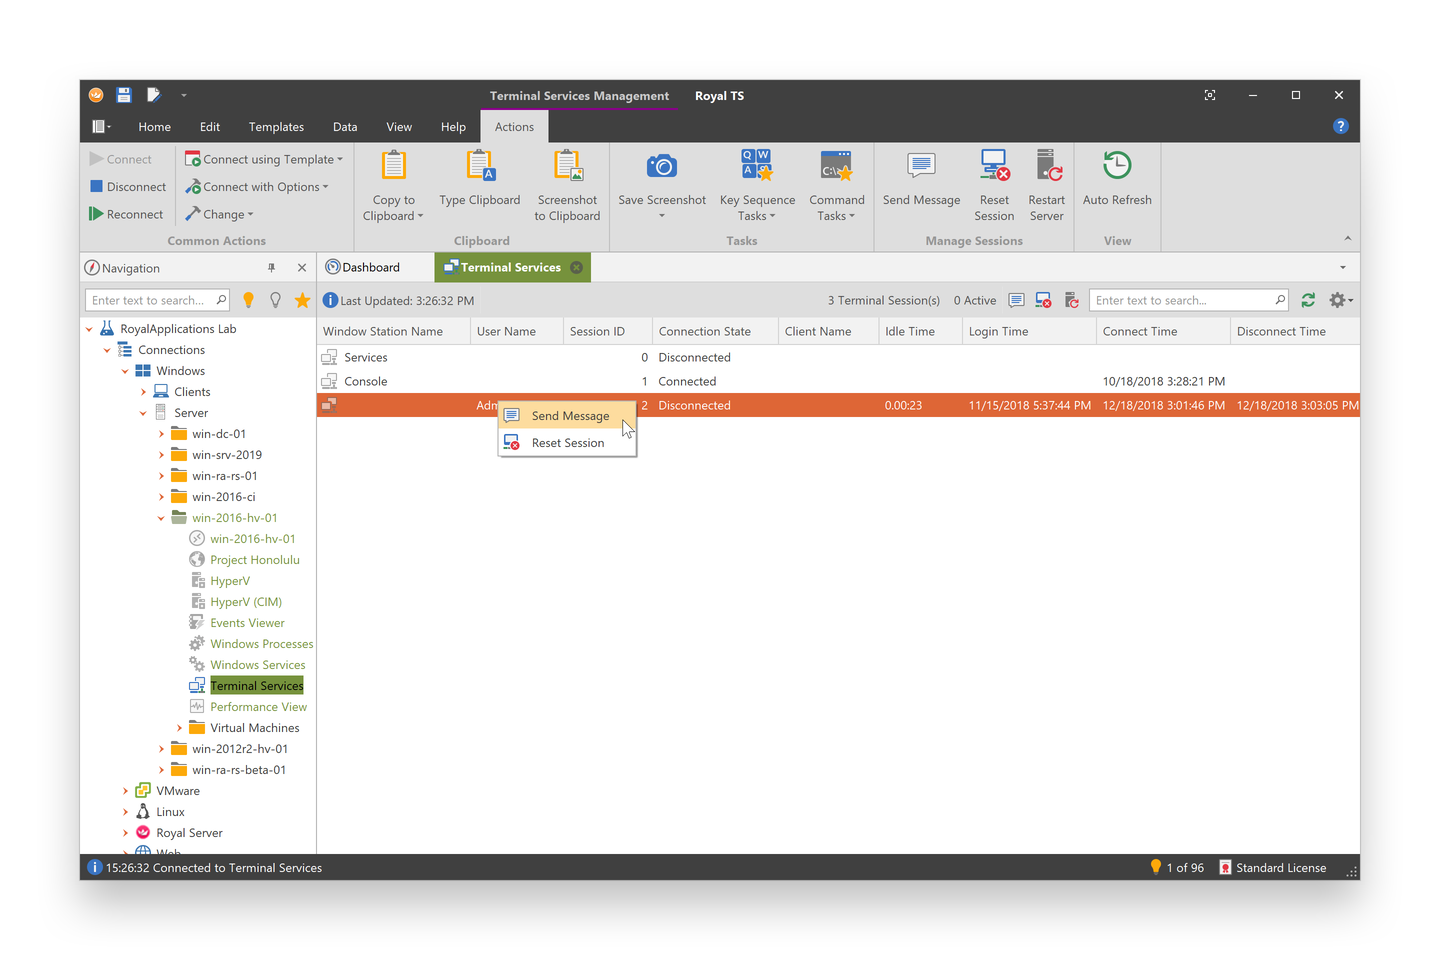Select the Screenshot to Clipboard tool
The image size is (1440, 960).
click(567, 186)
